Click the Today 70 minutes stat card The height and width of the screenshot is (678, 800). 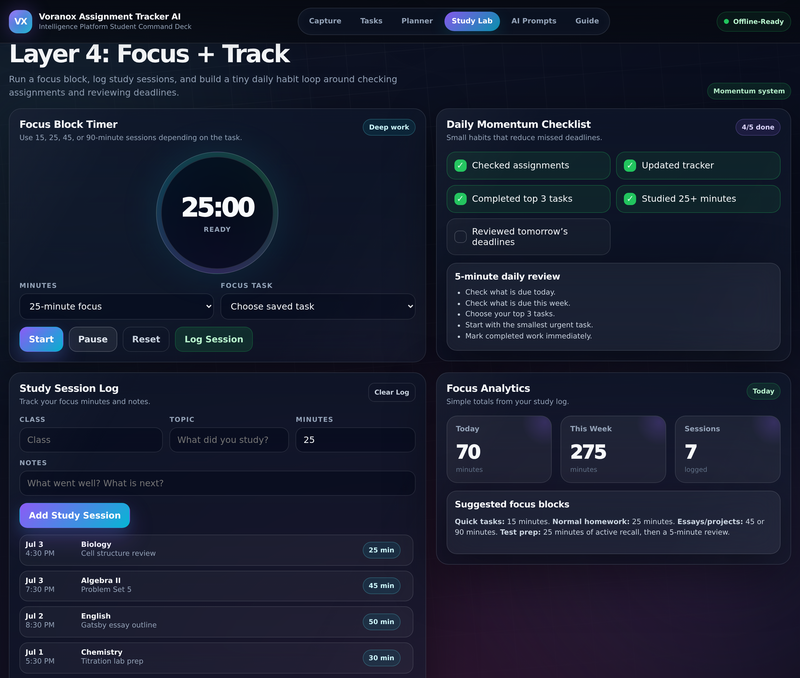tap(499, 449)
